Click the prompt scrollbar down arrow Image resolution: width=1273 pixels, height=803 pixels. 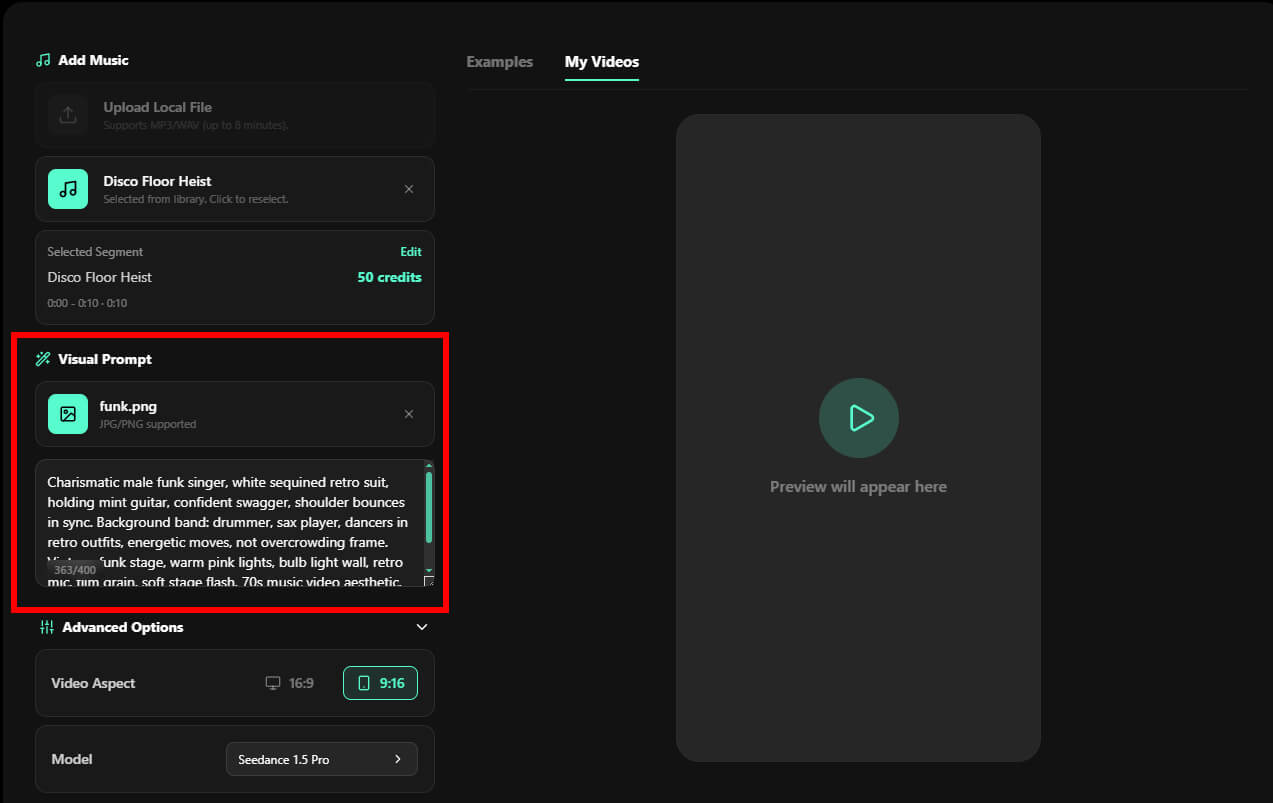429,570
